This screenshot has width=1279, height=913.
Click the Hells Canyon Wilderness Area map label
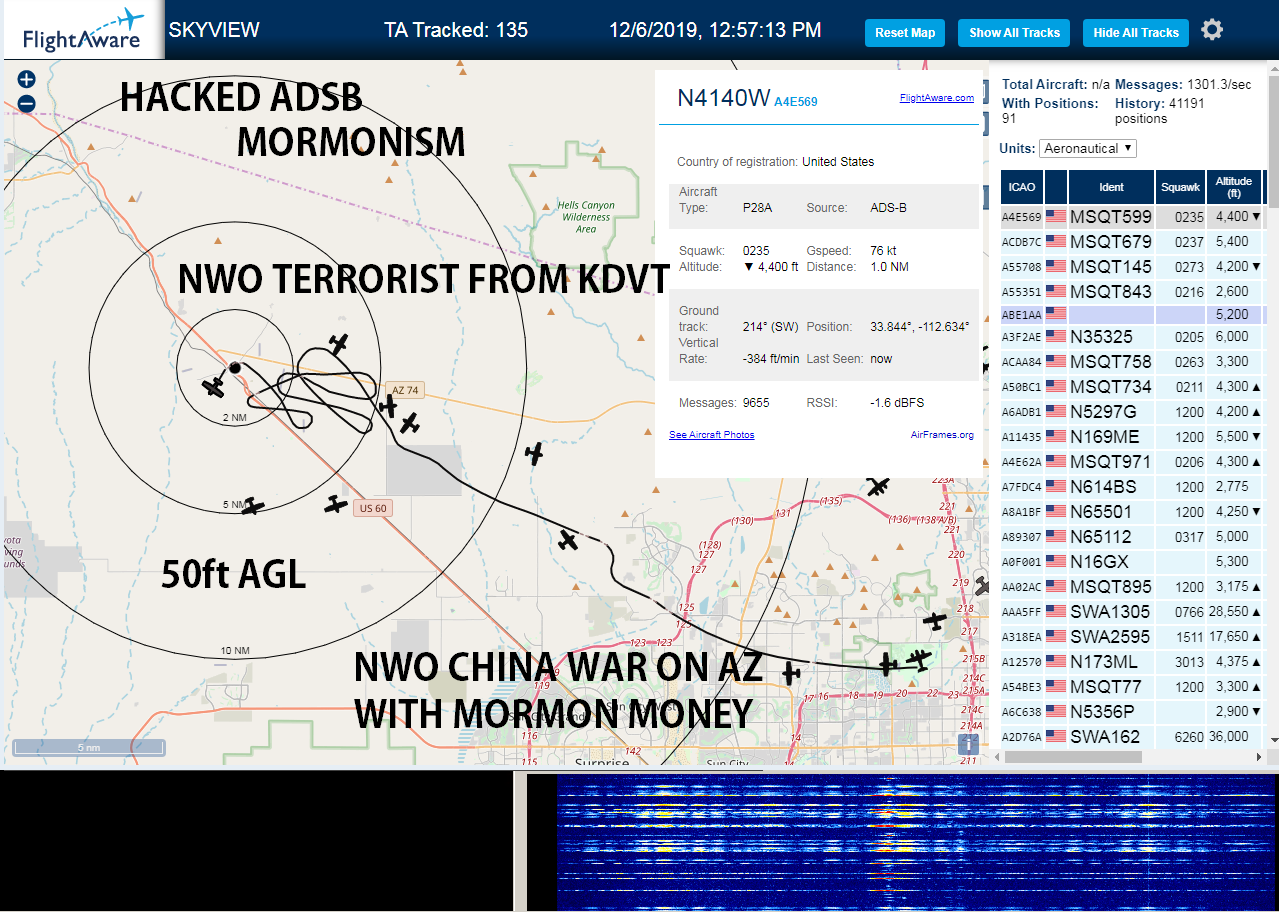(x=586, y=217)
